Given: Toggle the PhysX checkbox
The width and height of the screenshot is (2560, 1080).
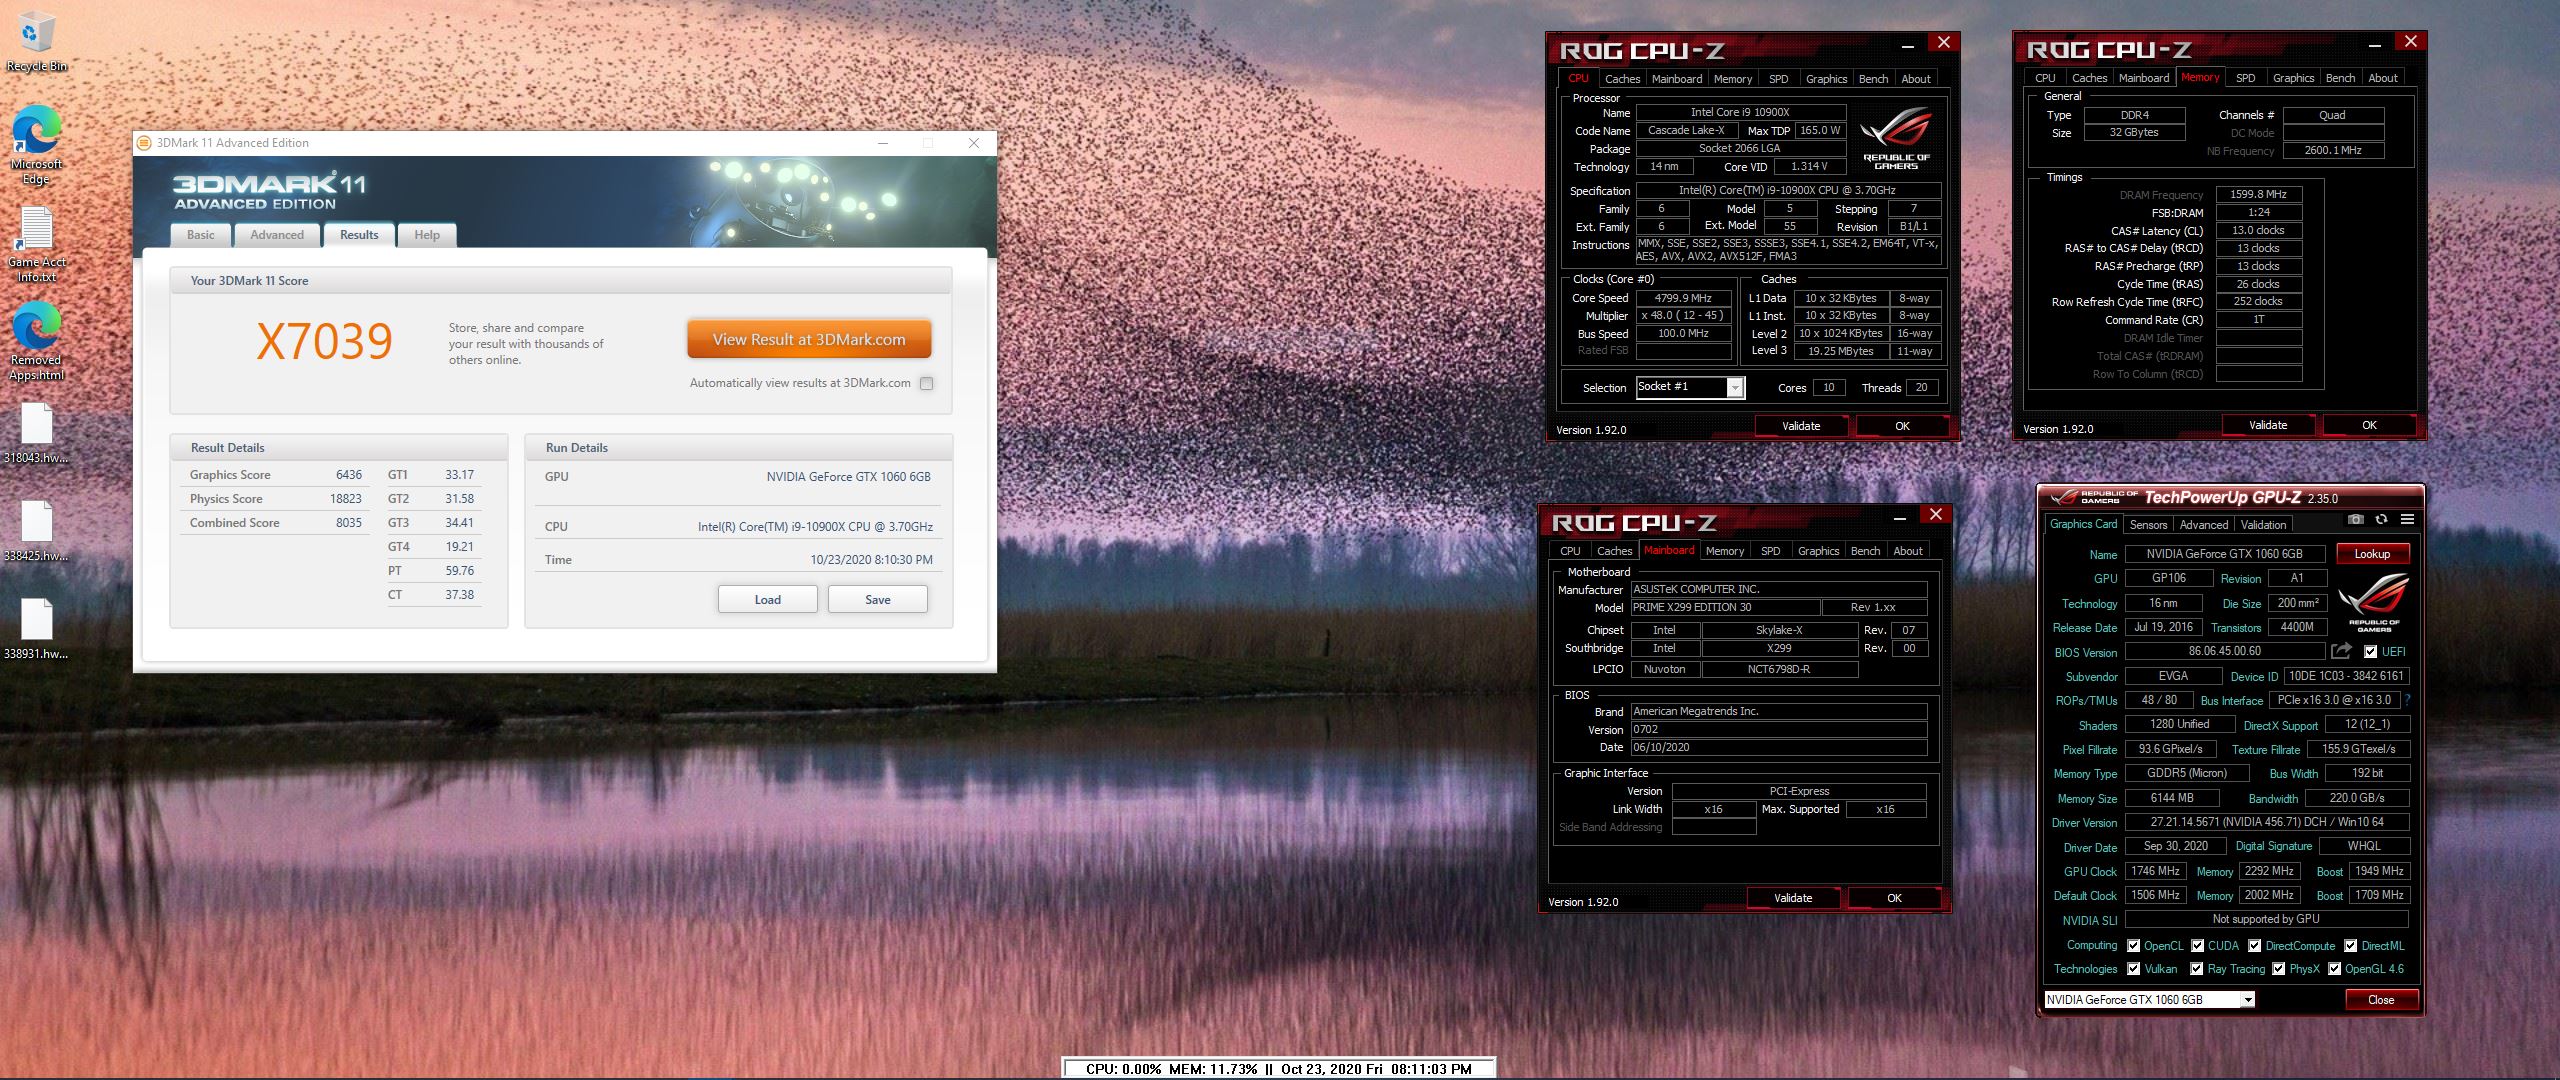Looking at the screenshot, I should coord(2278,969).
